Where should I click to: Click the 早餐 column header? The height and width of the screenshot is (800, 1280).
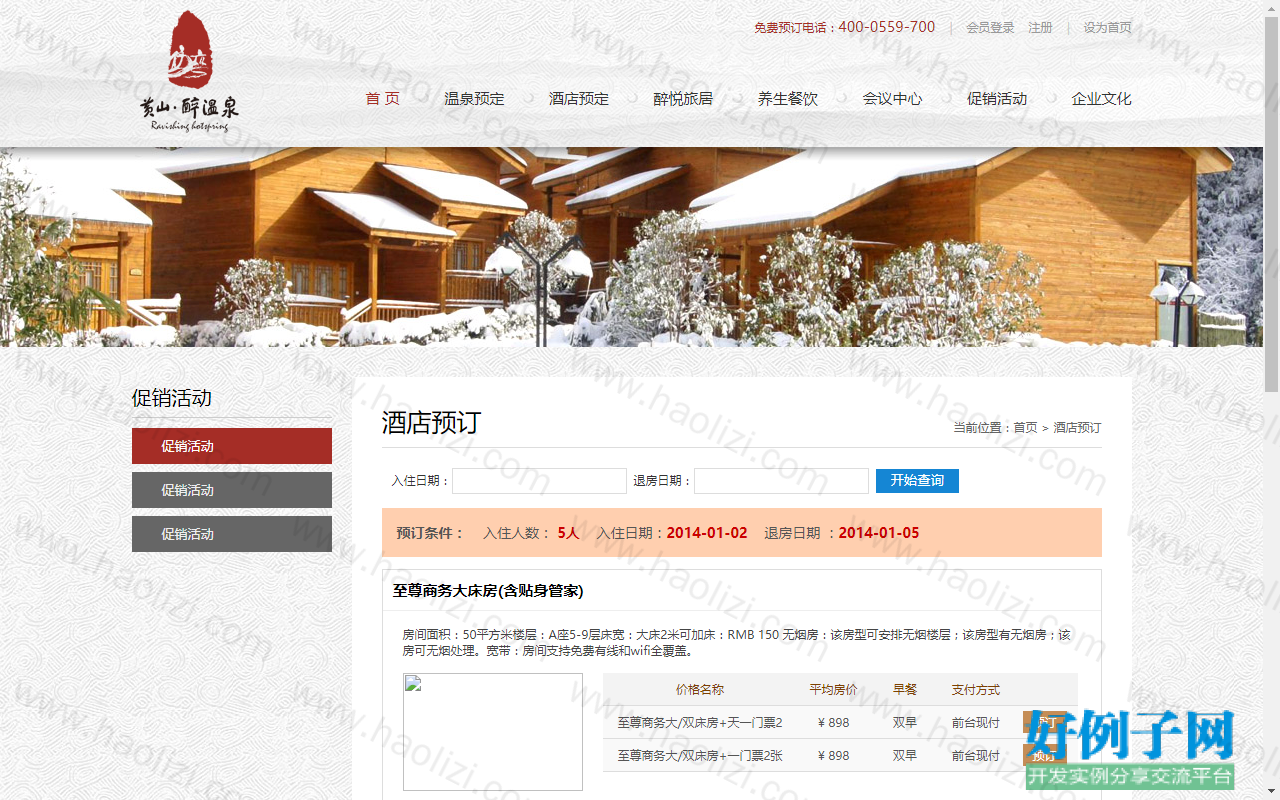click(x=905, y=690)
